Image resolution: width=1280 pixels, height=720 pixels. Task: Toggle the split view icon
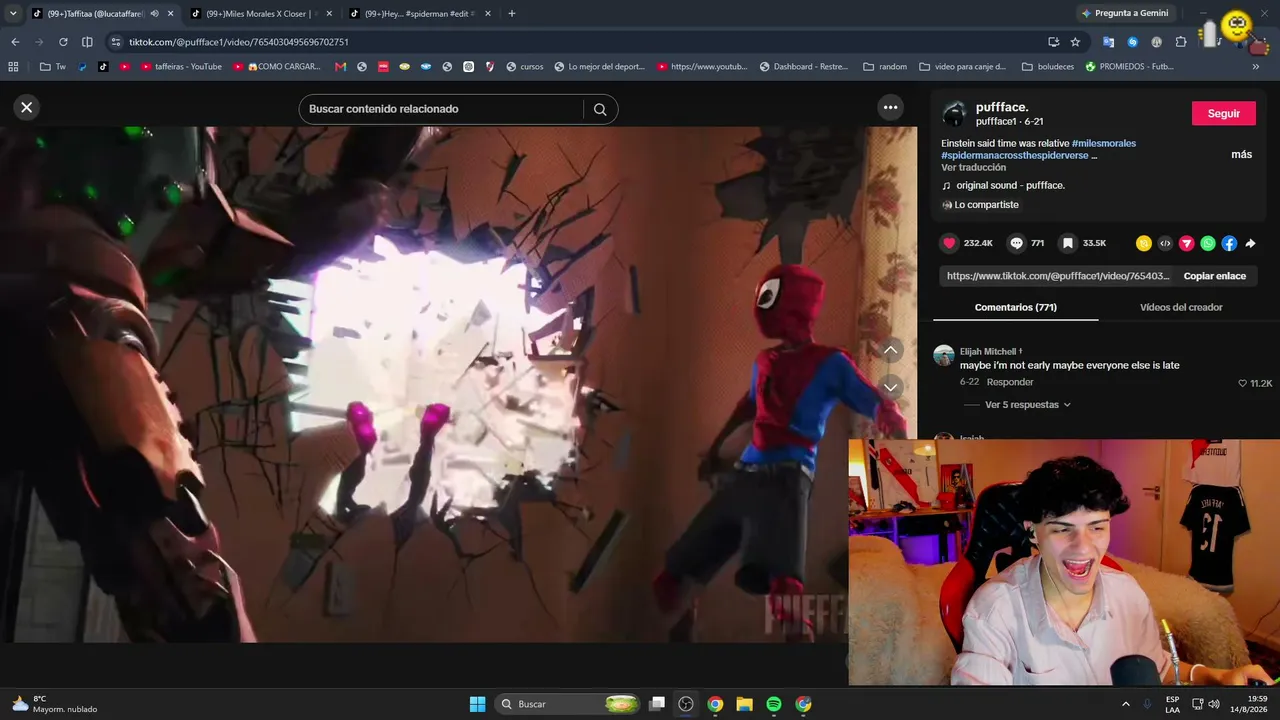[x=87, y=42]
